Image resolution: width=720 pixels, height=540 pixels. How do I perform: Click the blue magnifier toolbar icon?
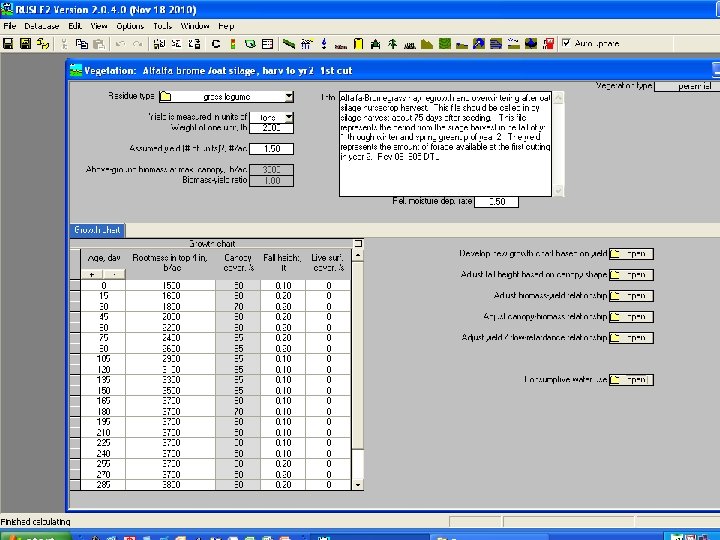pyautogui.click(x=479, y=44)
